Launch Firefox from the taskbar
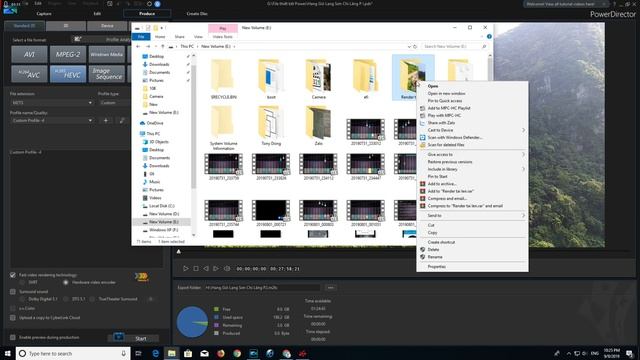Viewport: 640px width, 360px height. click(221, 353)
